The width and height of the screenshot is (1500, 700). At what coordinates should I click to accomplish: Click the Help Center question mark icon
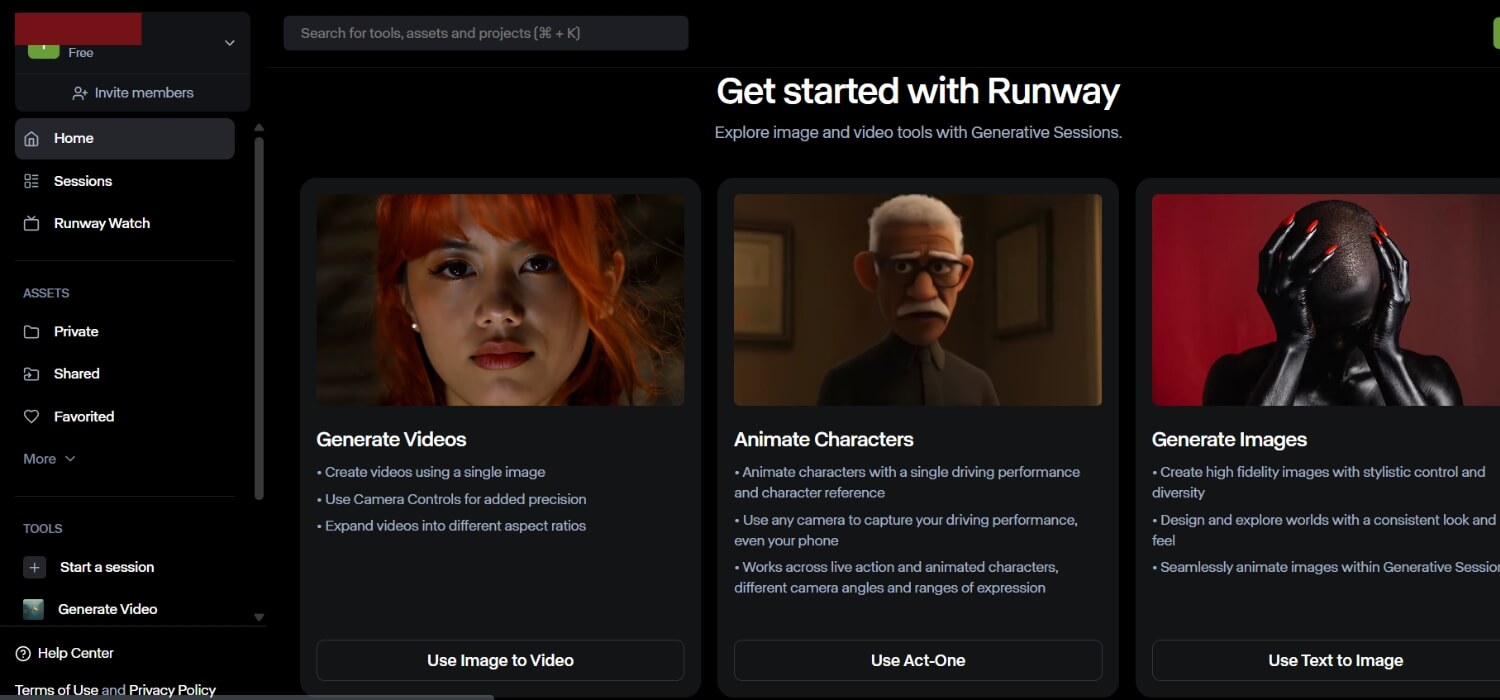click(23, 653)
